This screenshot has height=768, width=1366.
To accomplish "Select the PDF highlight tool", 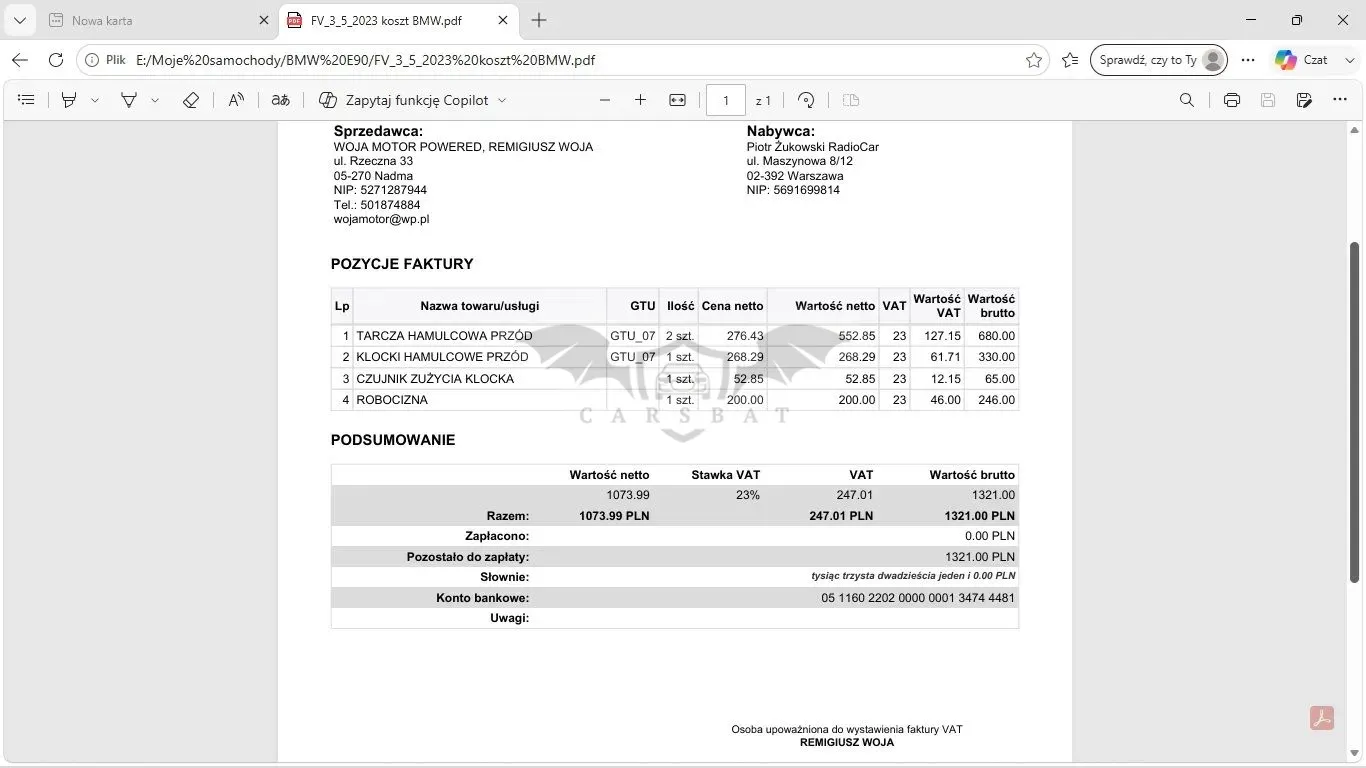I will point(69,100).
